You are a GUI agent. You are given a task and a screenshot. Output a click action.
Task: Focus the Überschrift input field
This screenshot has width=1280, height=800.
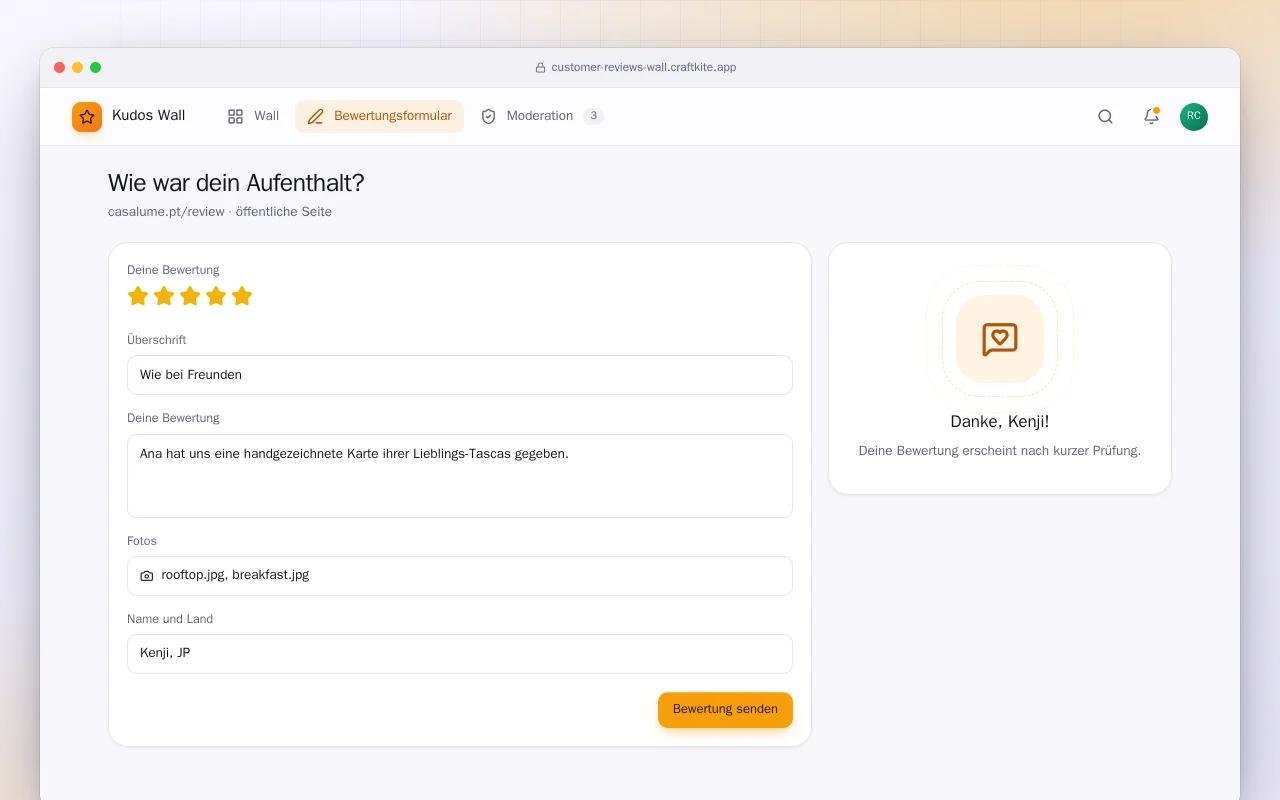pyautogui.click(x=460, y=375)
